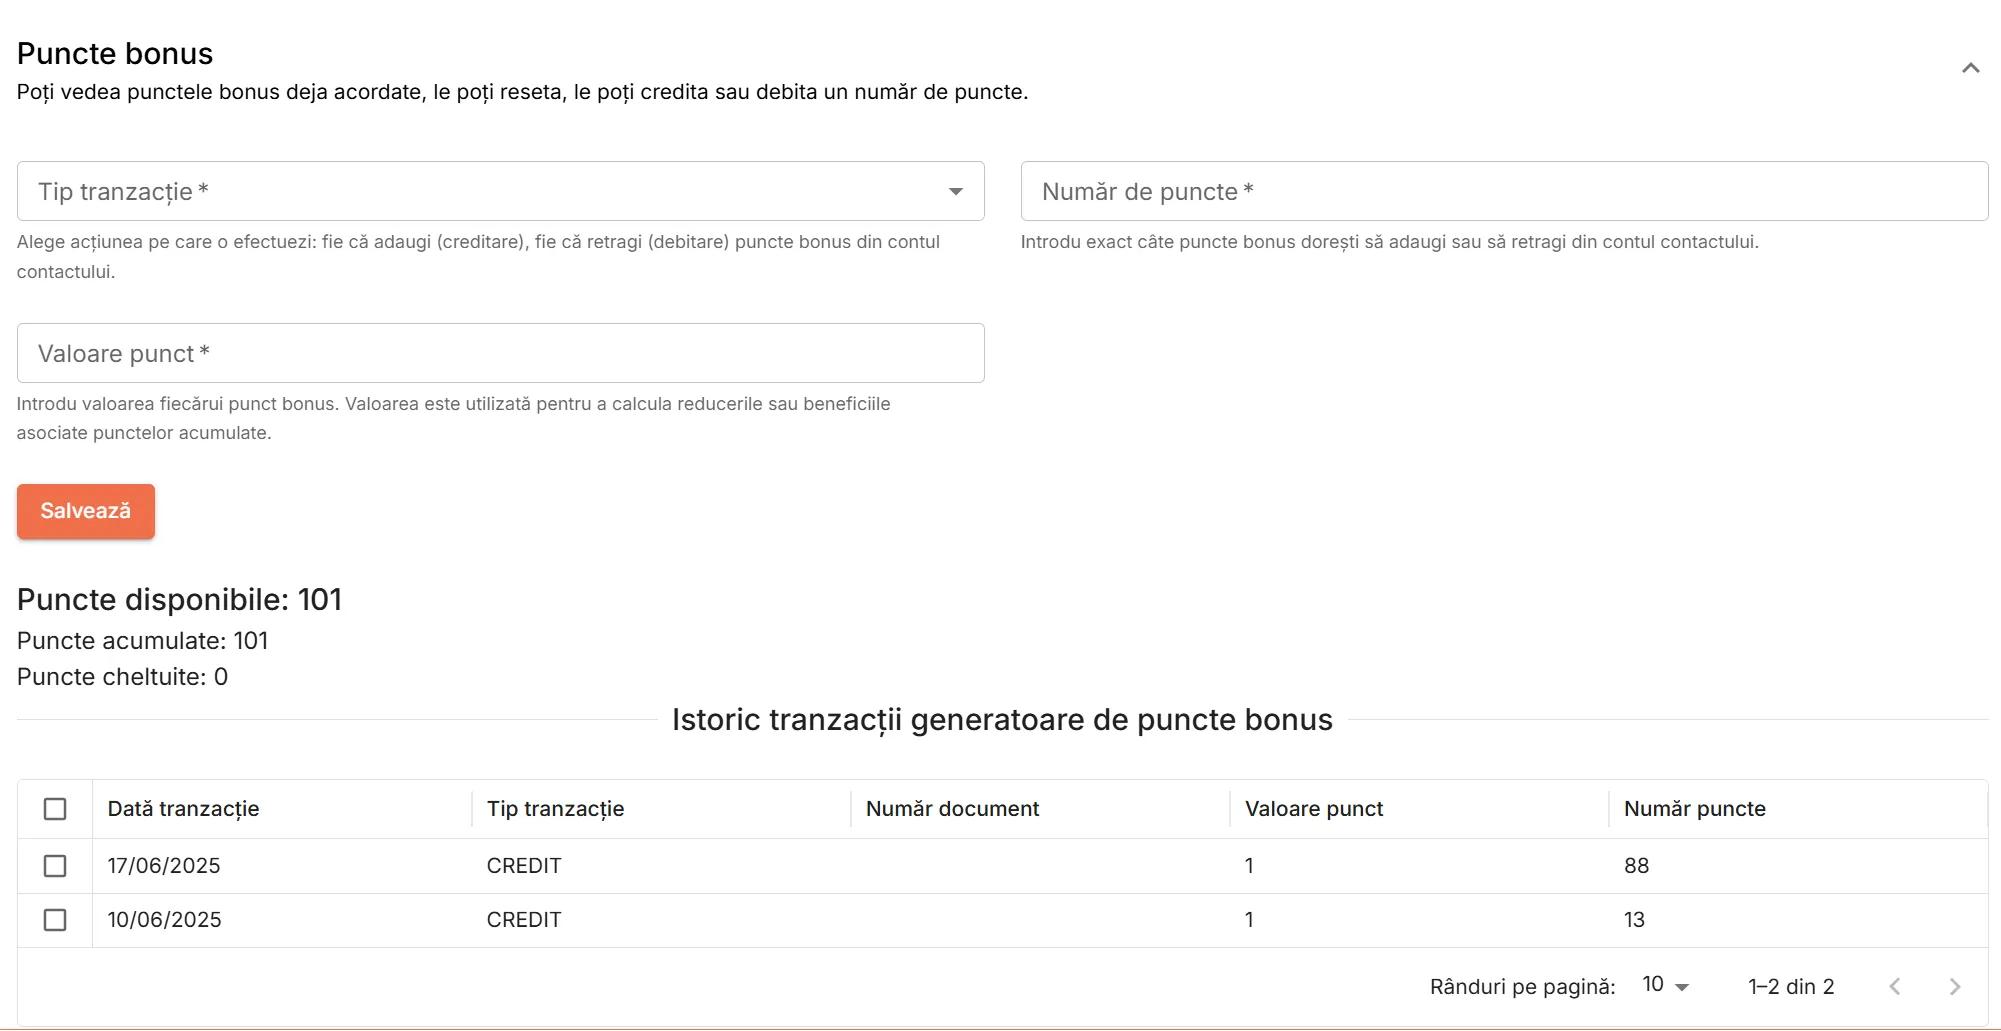Screen dimensions: 2001x1031
Task: Toggle the select-all checkbox in table header
Action: [55, 809]
